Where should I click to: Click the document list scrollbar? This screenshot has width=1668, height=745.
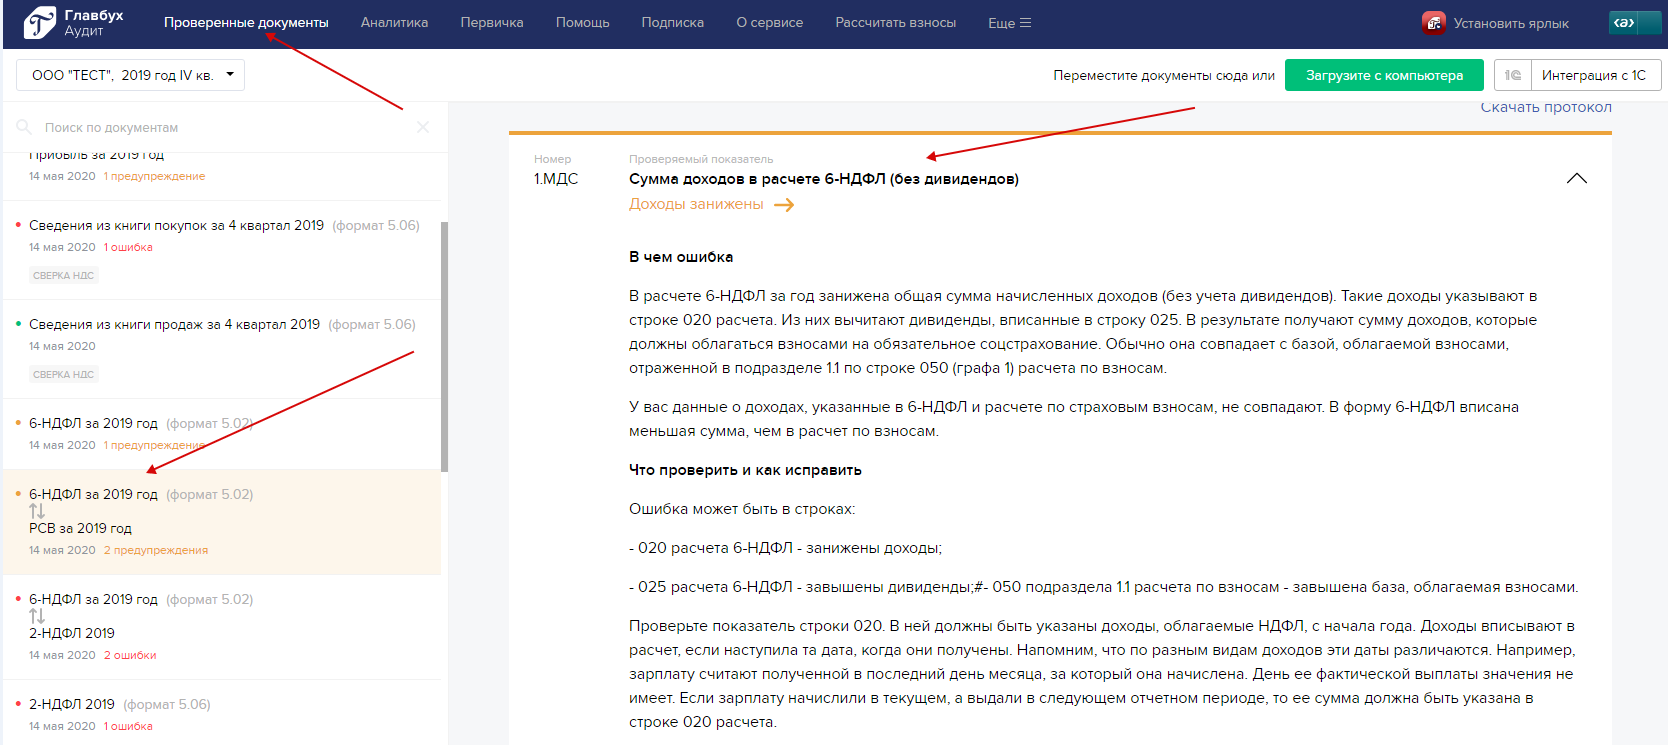click(444, 346)
